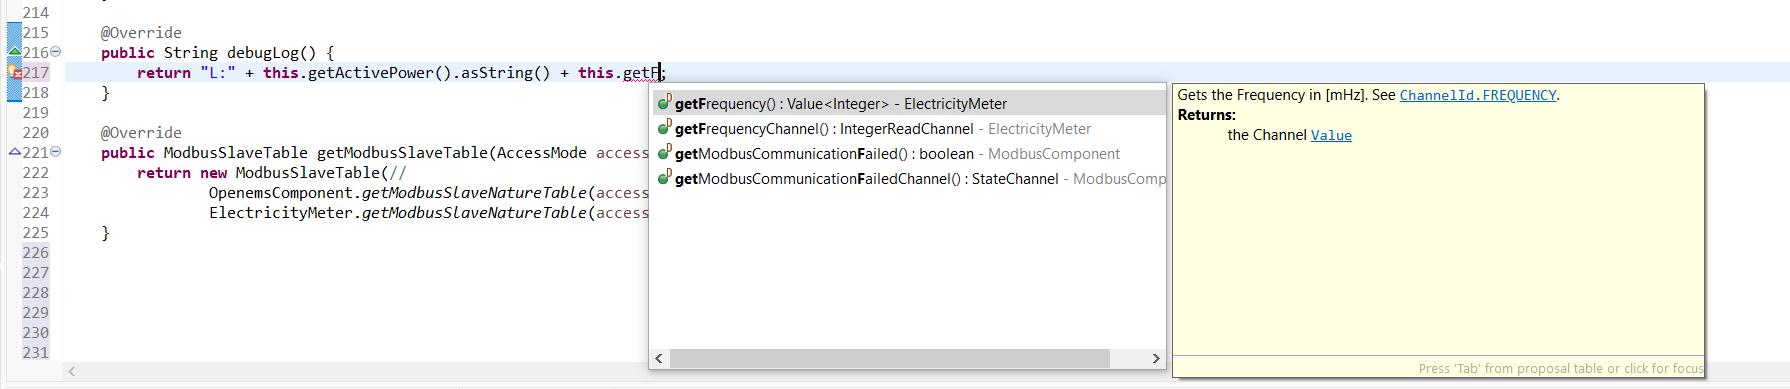Click the line number 222 in the gutter
The image size is (1790, 389).
[x=35, y=173]
